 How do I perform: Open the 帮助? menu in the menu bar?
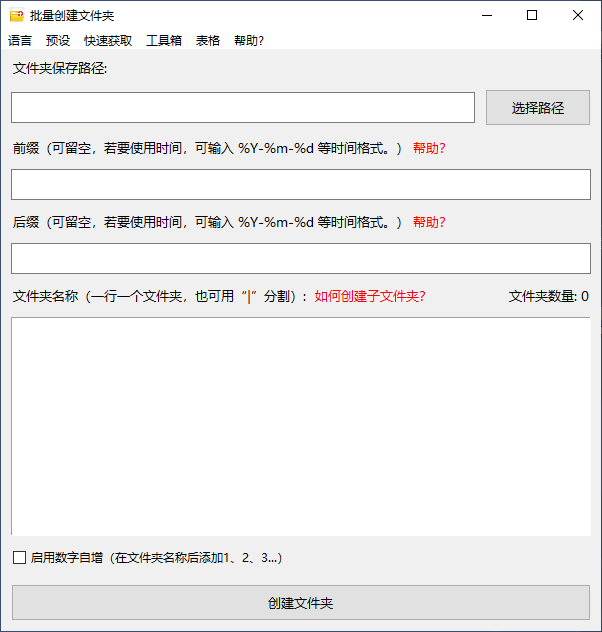tap(249, 41)
